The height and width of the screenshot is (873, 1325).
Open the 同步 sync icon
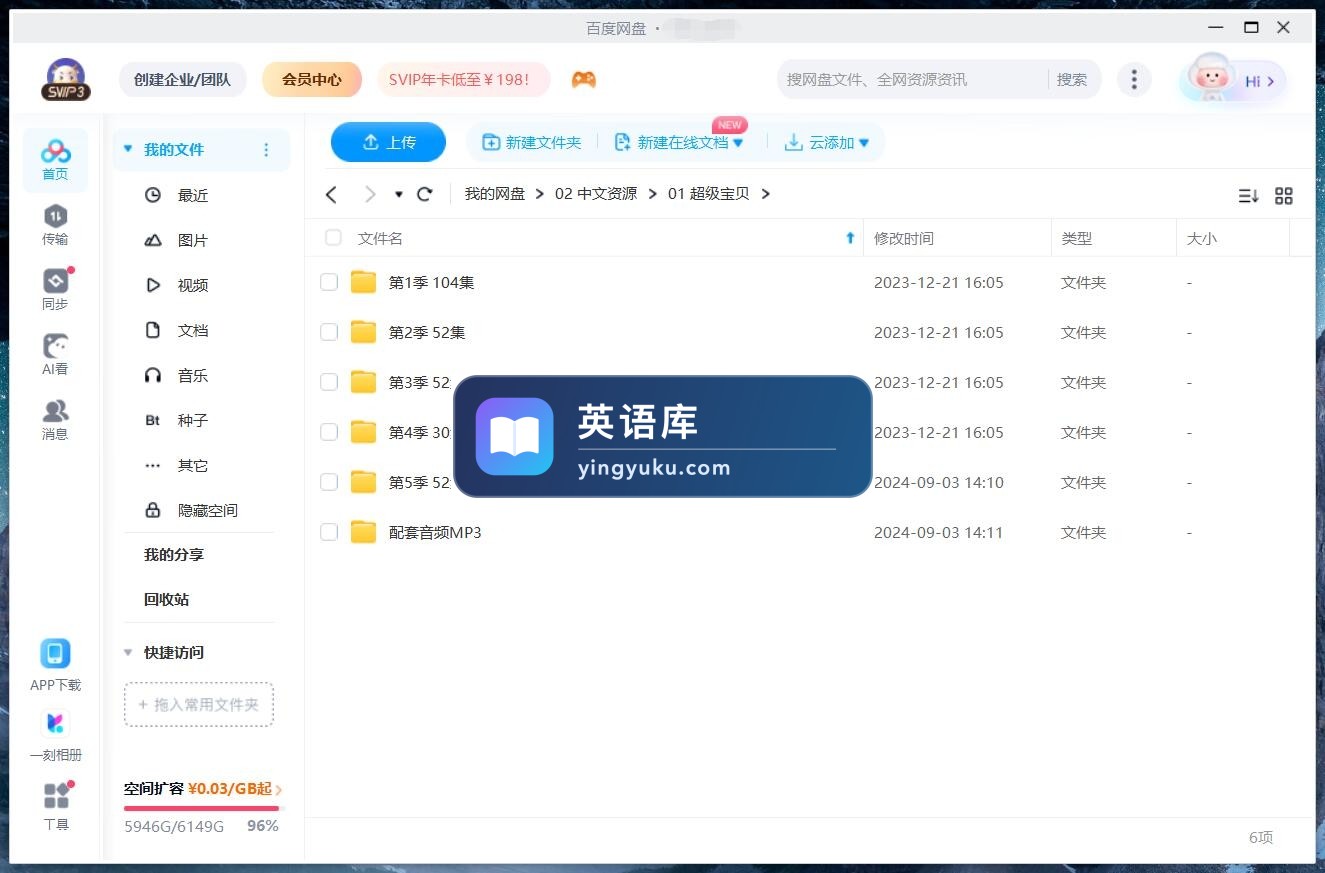point(55,289)
